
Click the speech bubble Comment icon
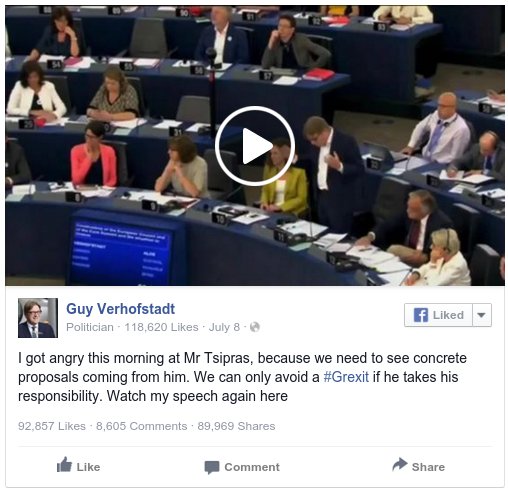click(212, 467)
